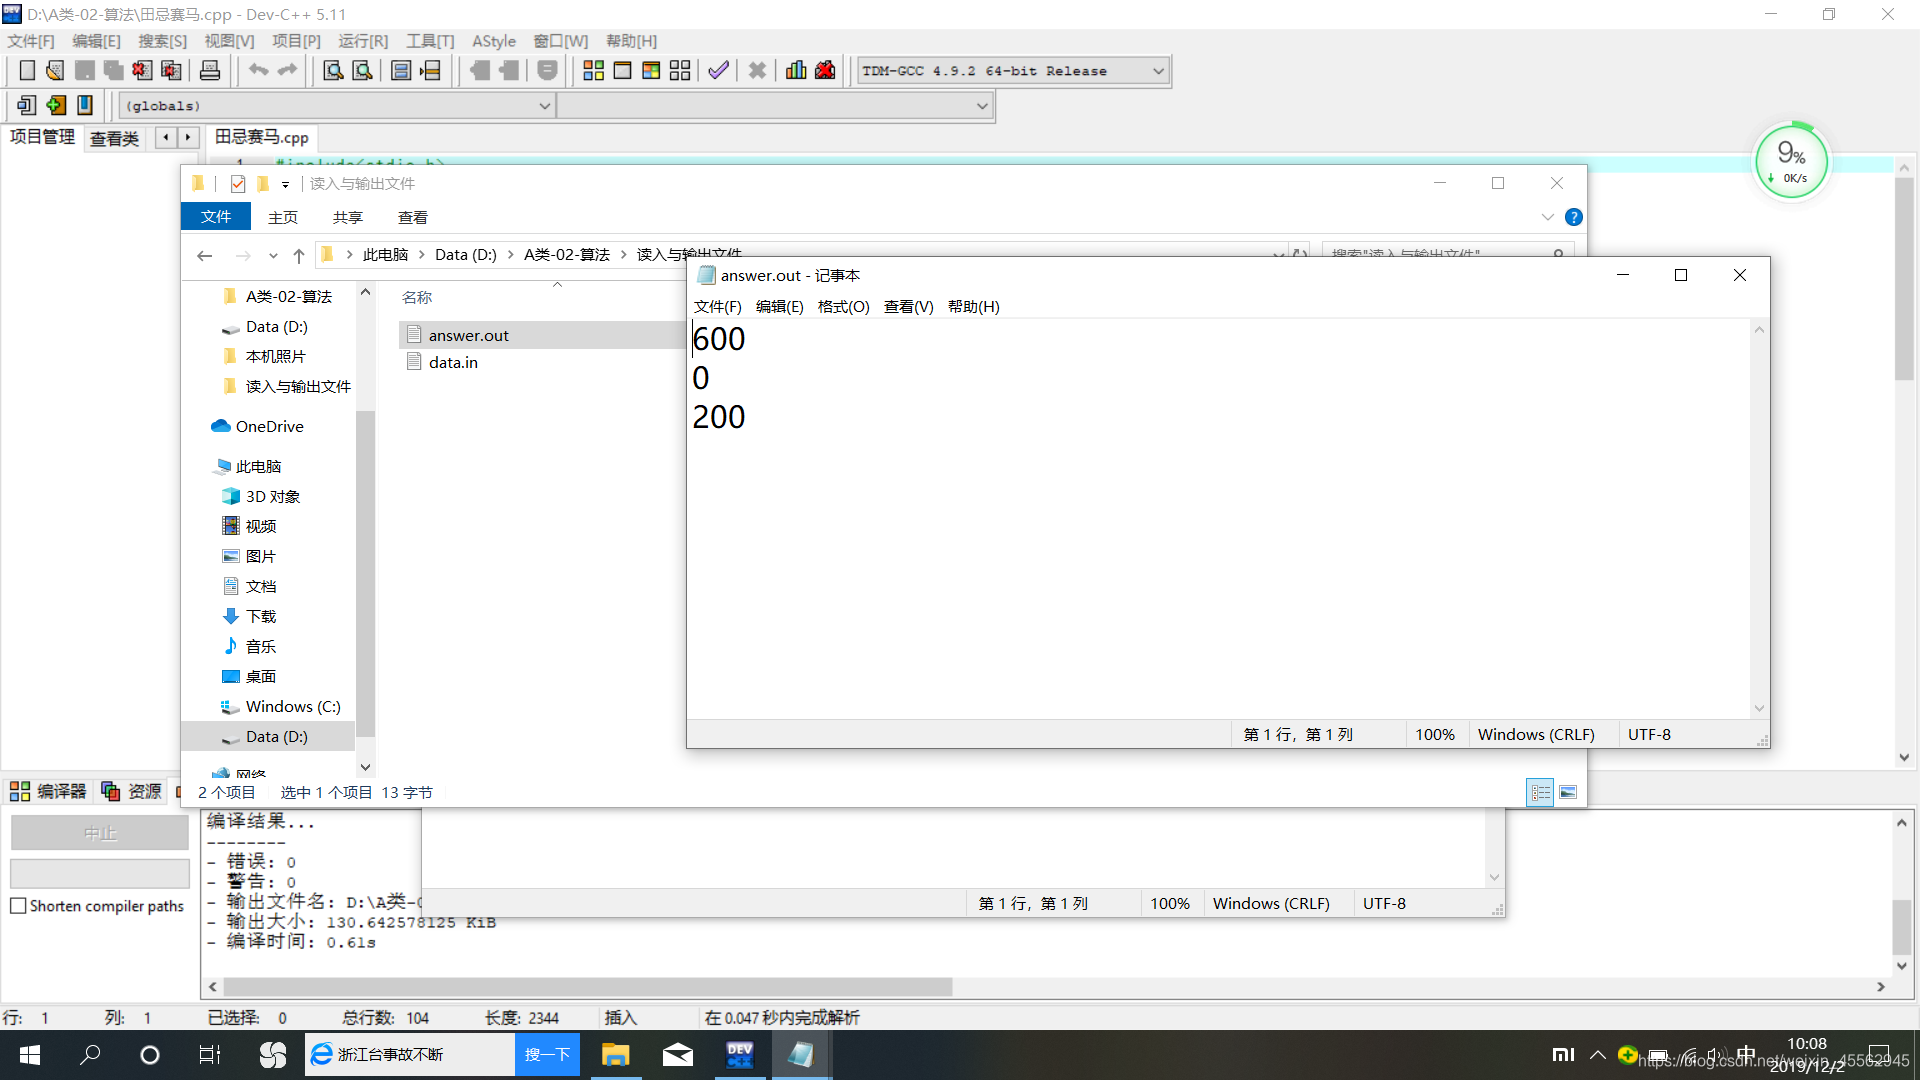
Task: Open the Find magnifier tool in Dev-C++
Action: tap(333, 71)
